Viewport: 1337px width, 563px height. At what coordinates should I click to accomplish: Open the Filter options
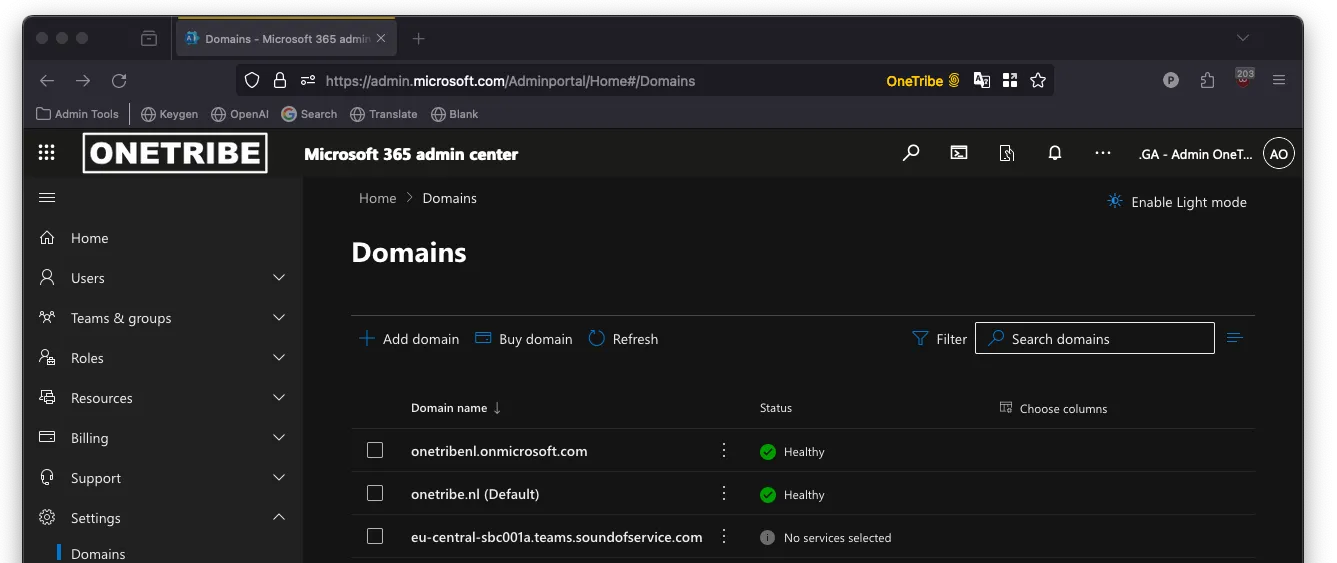(x=939, y=339)
